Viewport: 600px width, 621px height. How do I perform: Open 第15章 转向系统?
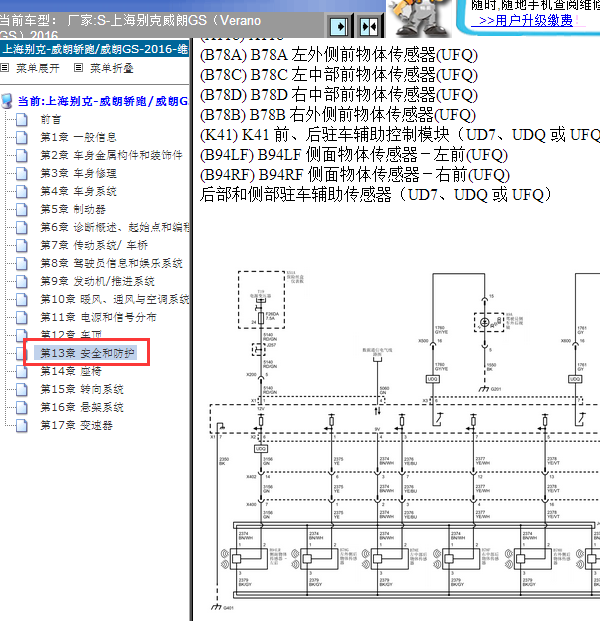coord(82,389)
